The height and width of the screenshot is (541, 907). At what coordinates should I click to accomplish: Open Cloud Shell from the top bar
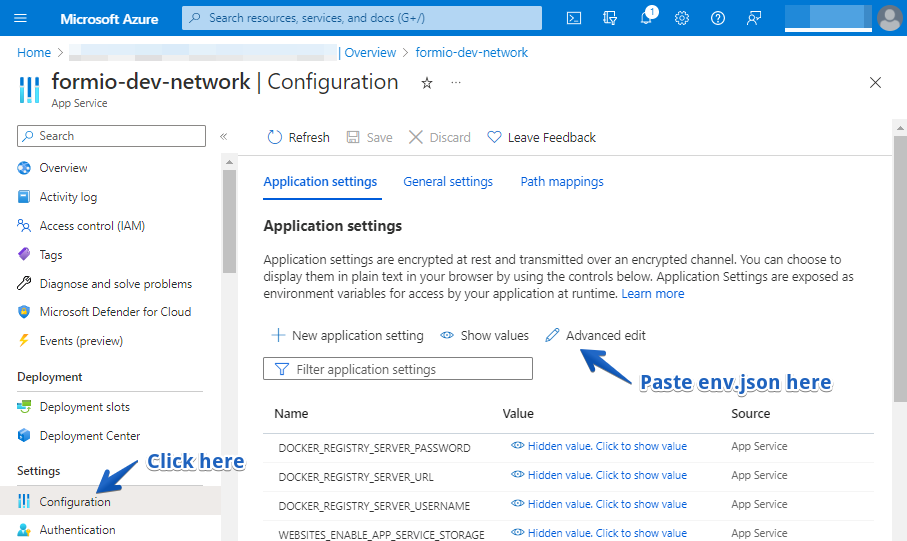(573, 19)
